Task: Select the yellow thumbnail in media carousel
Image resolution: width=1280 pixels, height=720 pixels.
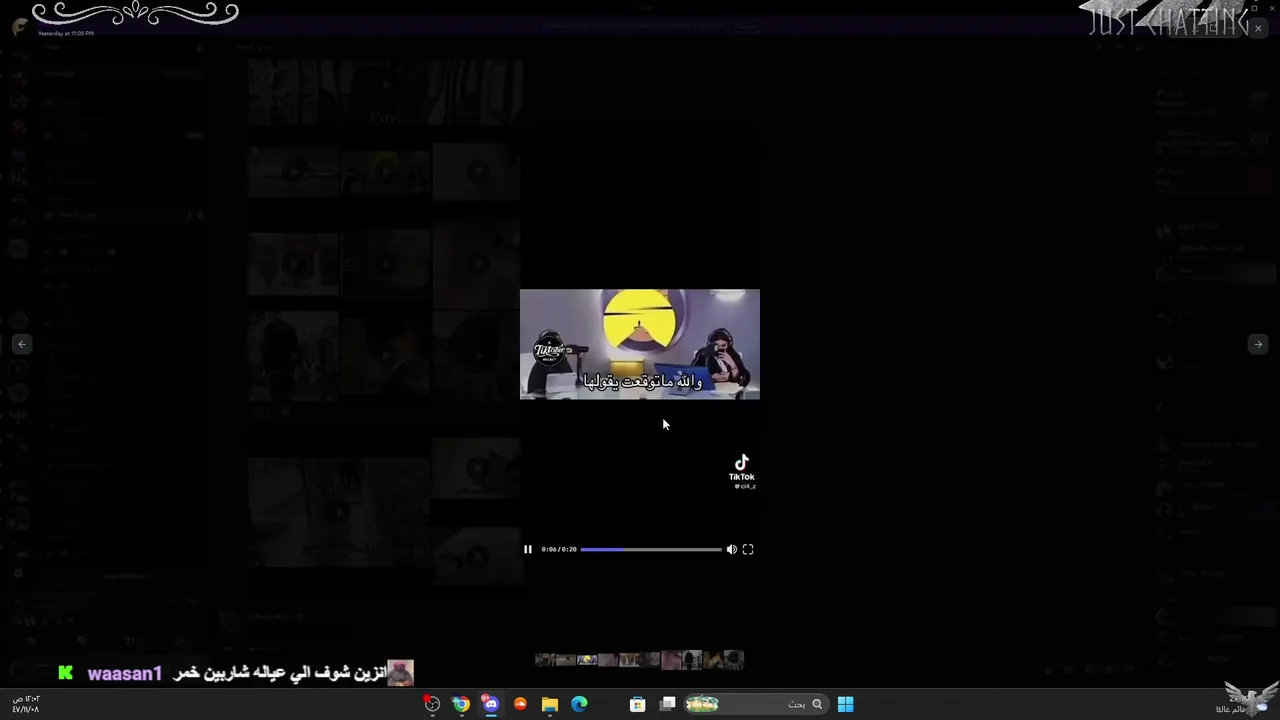Action: tap(587, 660)
